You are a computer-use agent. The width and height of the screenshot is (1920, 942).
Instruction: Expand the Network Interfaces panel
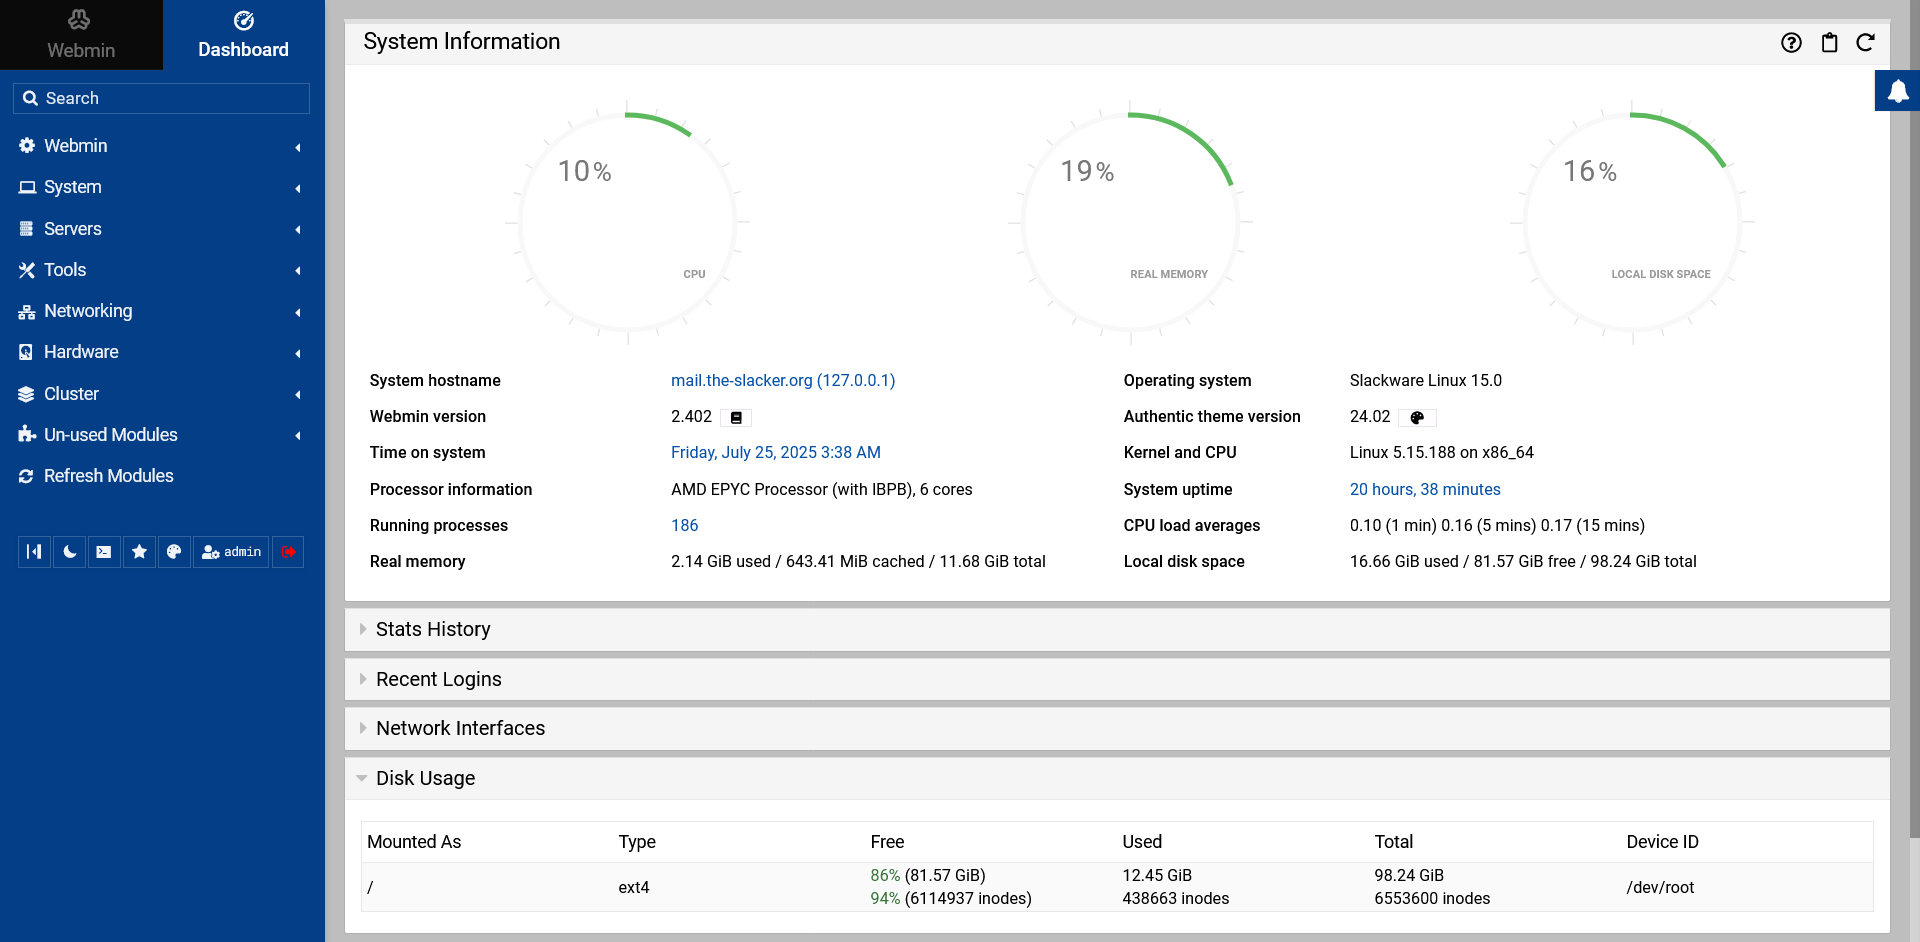pyautogui.click(x=460, y=728)
